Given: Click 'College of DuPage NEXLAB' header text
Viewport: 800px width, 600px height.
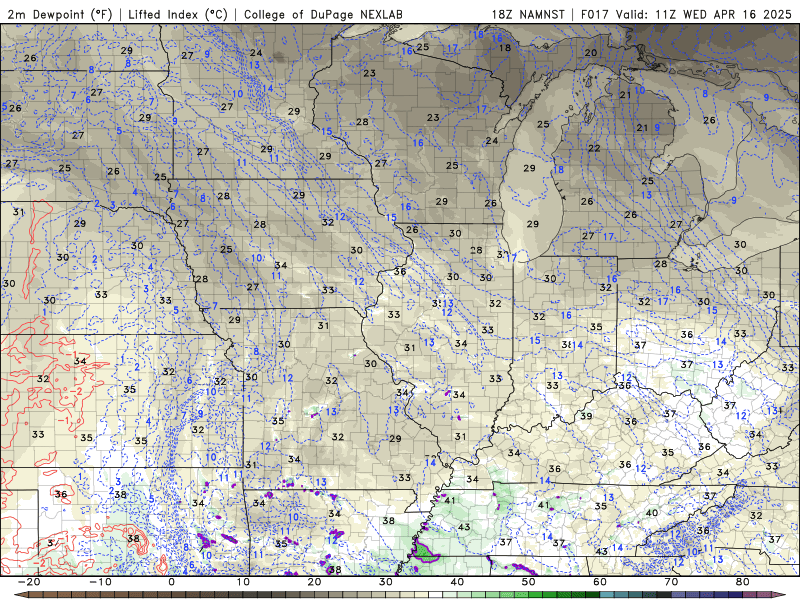Looking at the screenshot, I should (323, 14).
